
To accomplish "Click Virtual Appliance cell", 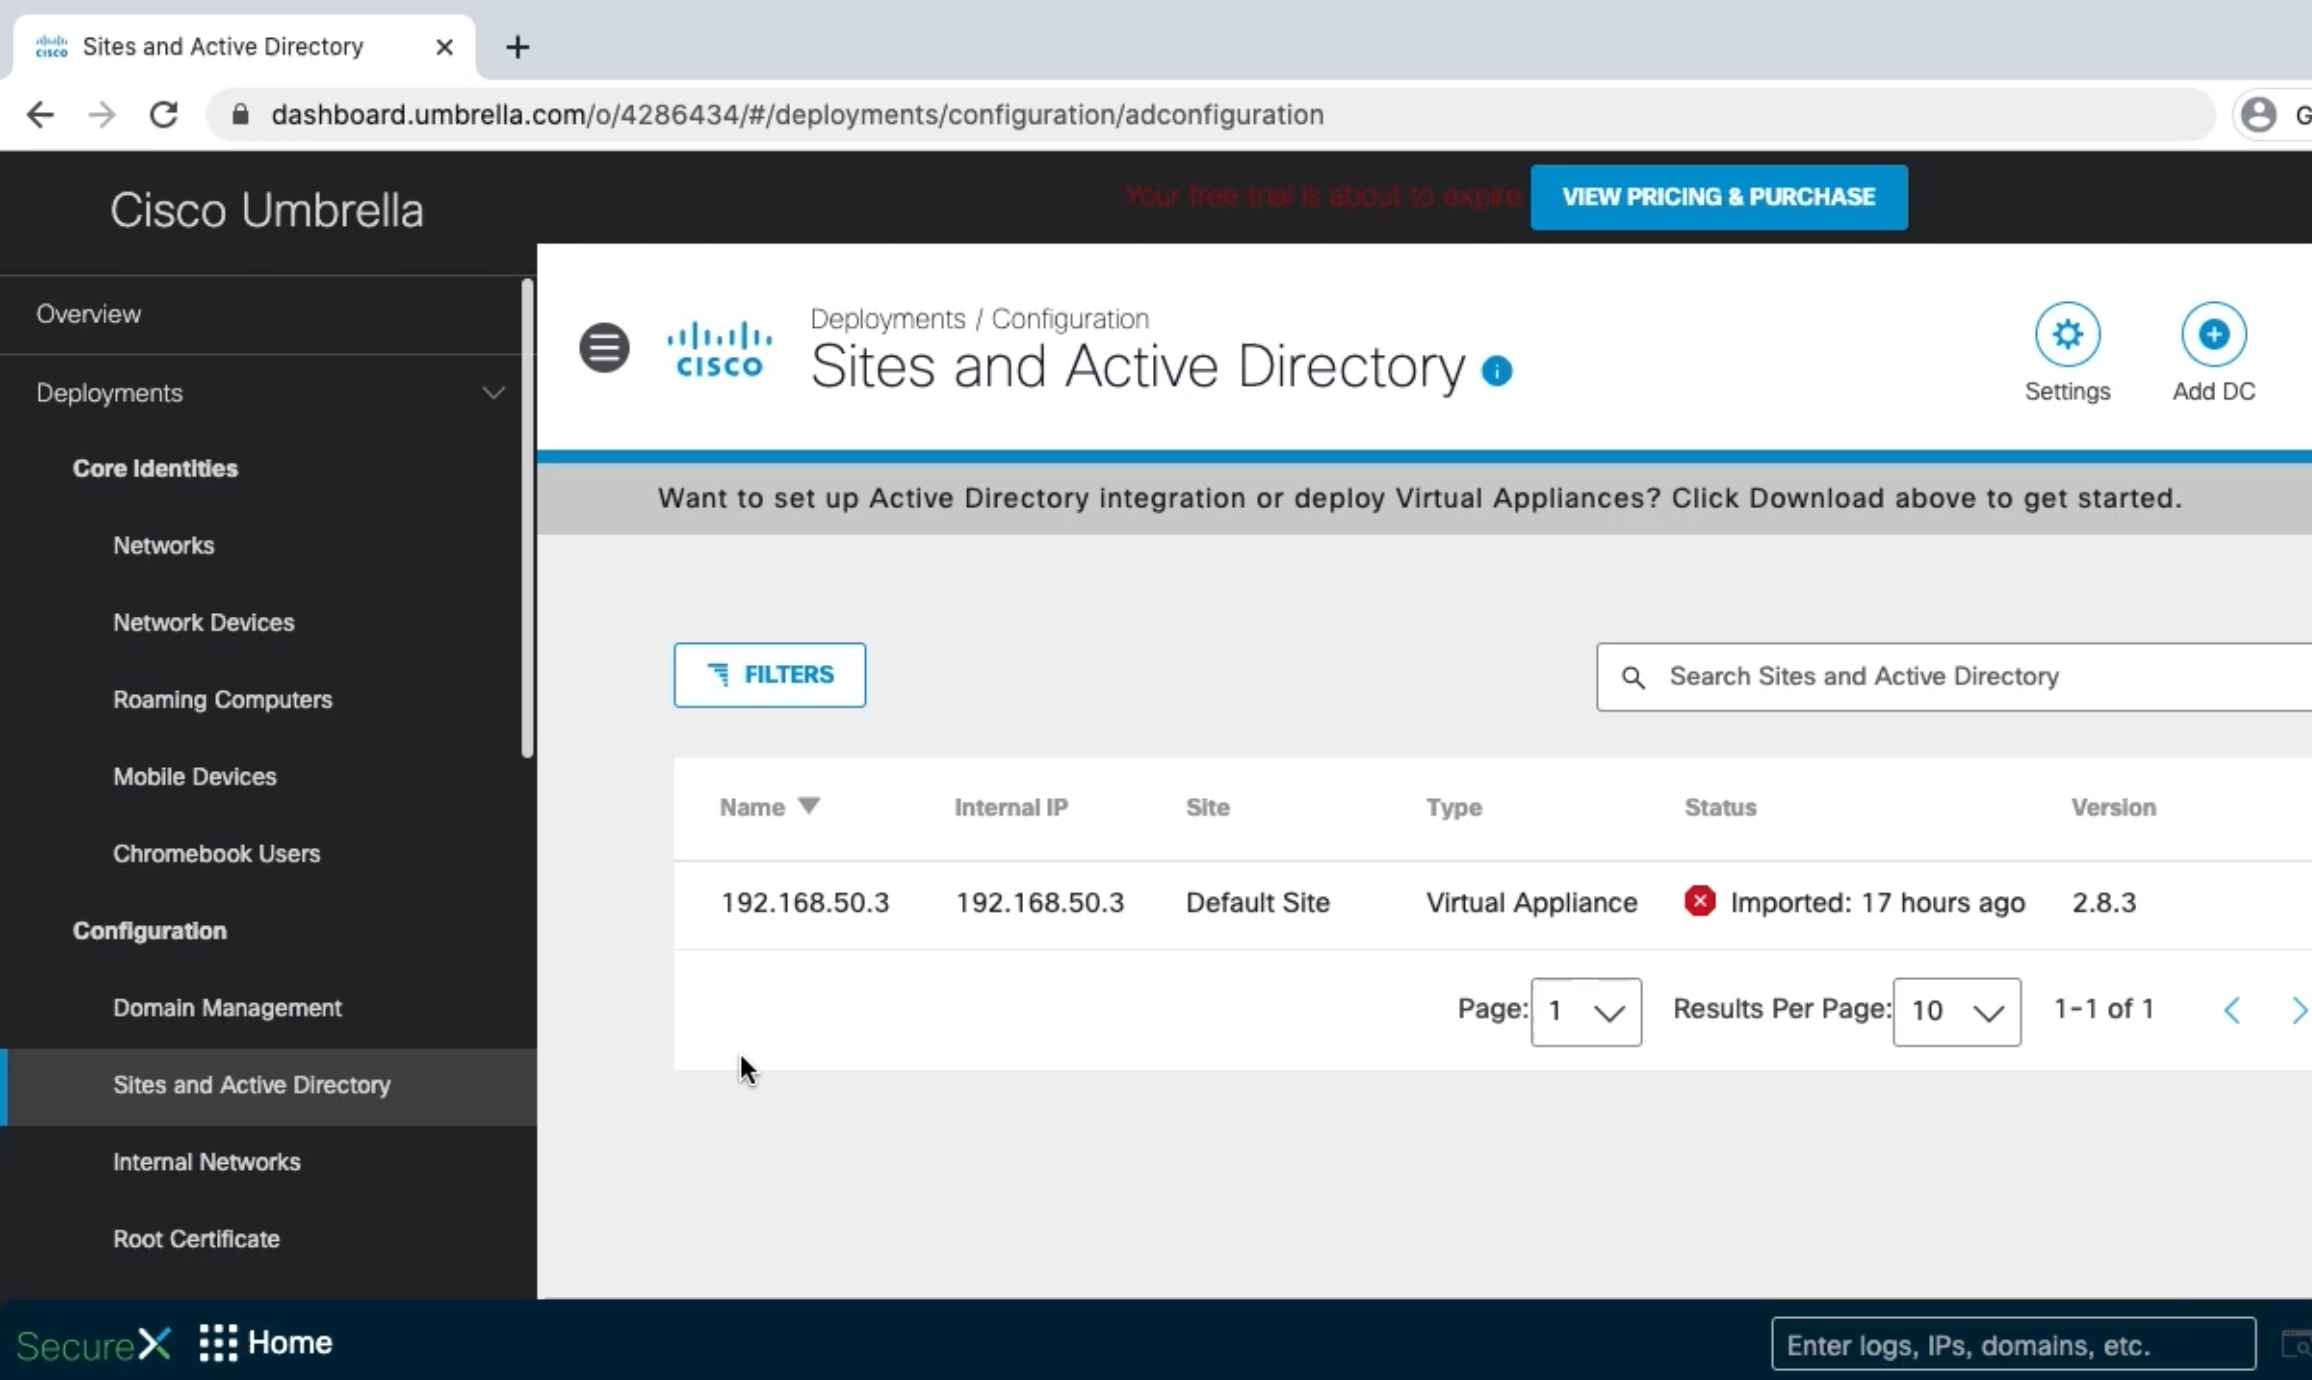I will point(1531,902).
